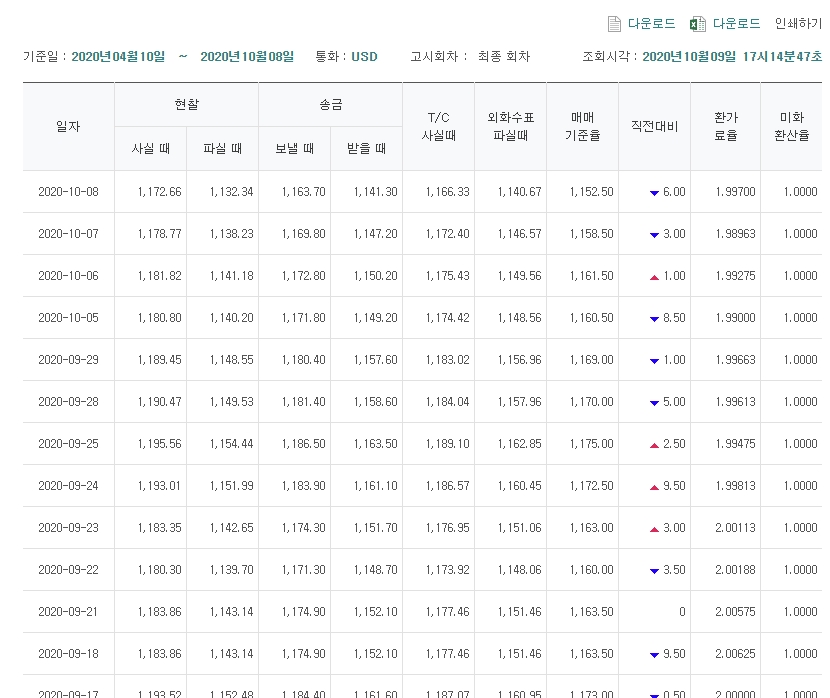
Task: Click date cell 2020-09-21
Action: coord(68,612)
